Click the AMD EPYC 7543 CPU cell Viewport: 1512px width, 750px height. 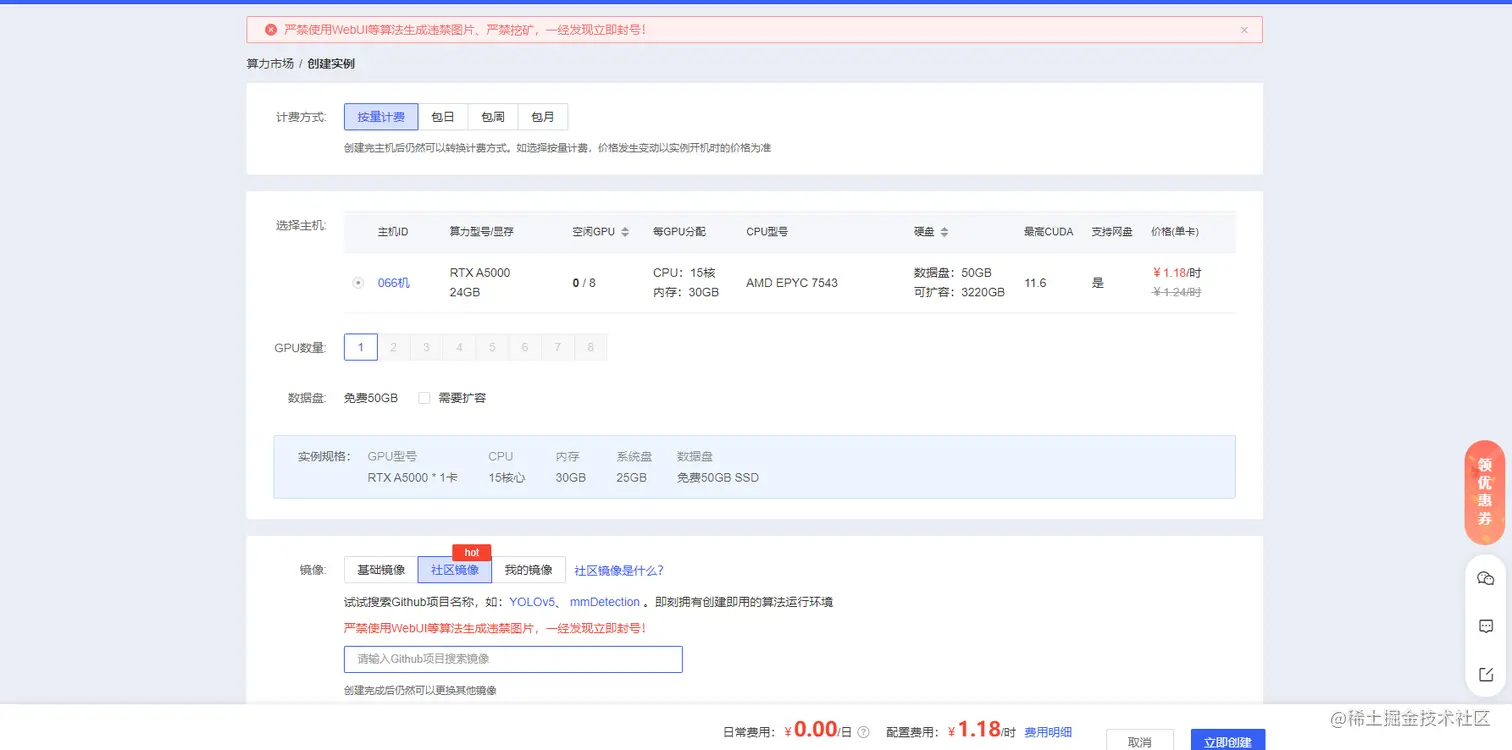(792, 283)
